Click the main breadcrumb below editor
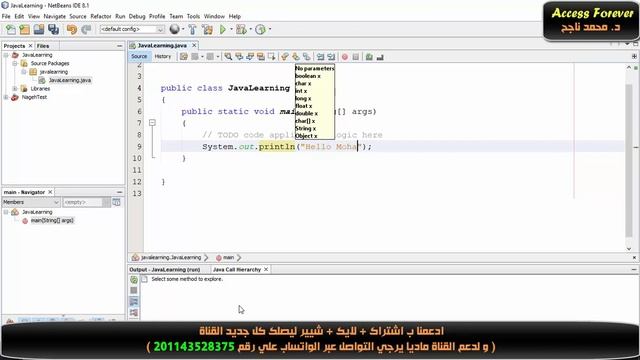The image size is (640, 360). pyautogui.click(x=229, y=258)
